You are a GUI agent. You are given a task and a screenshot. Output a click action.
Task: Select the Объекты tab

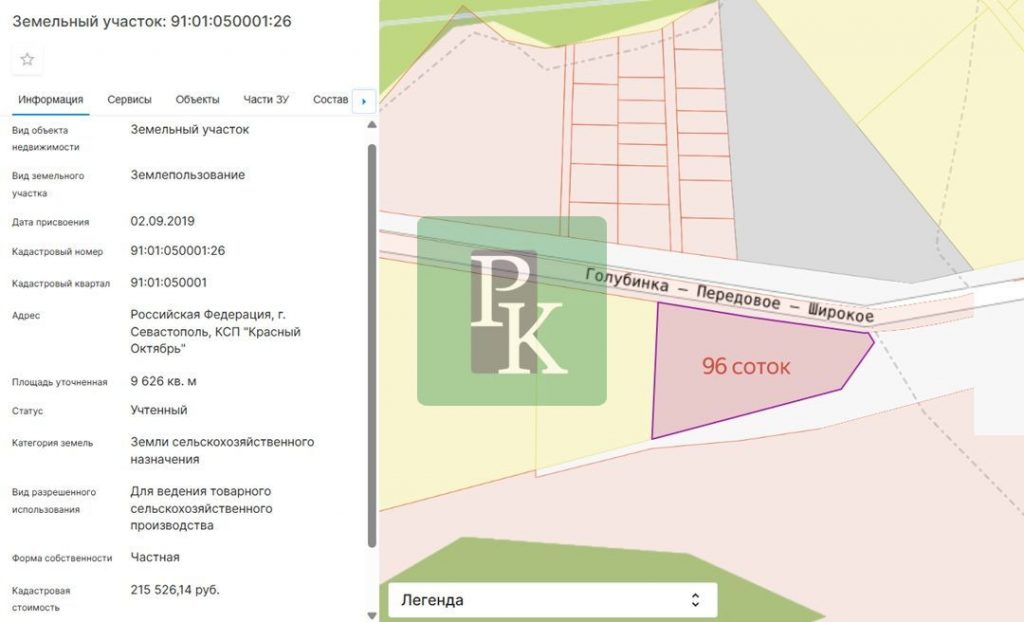point(197,100)
